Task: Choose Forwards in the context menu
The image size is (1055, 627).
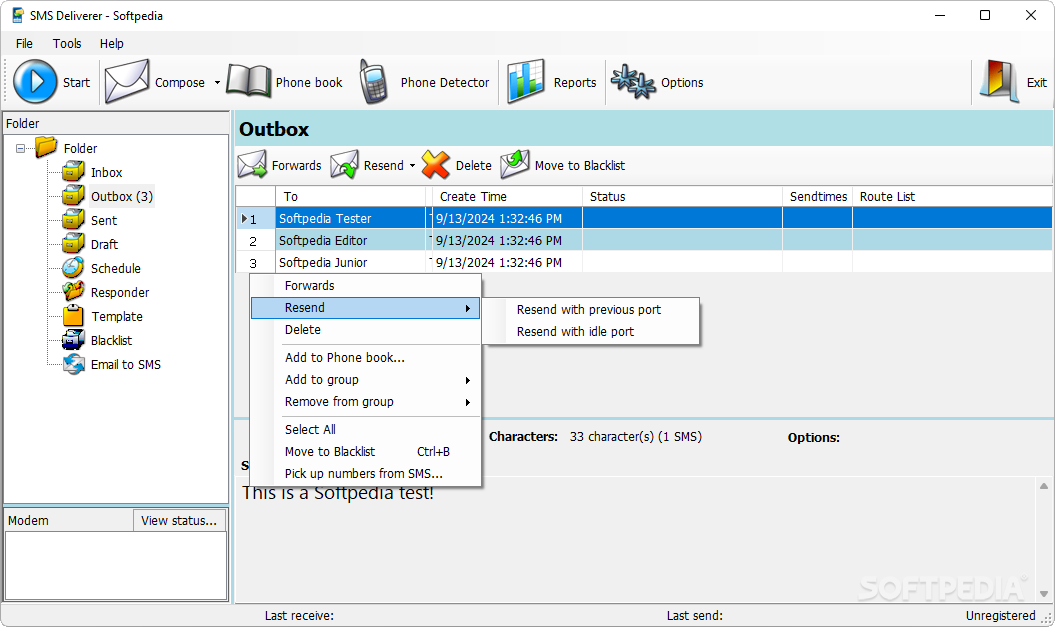Action: pos(365,285)
